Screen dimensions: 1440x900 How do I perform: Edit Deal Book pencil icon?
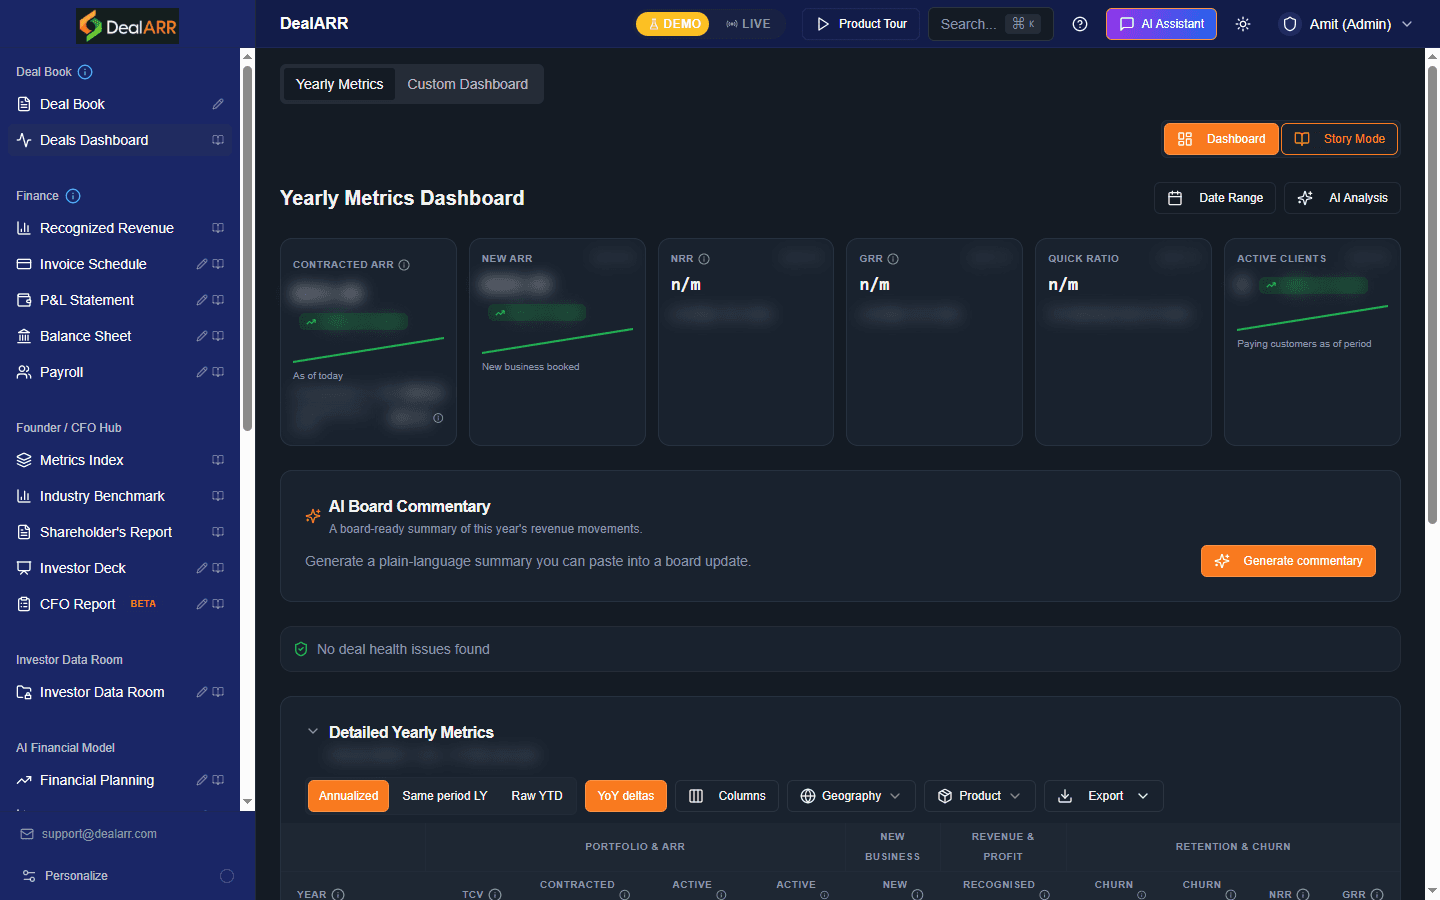(218, 104)
